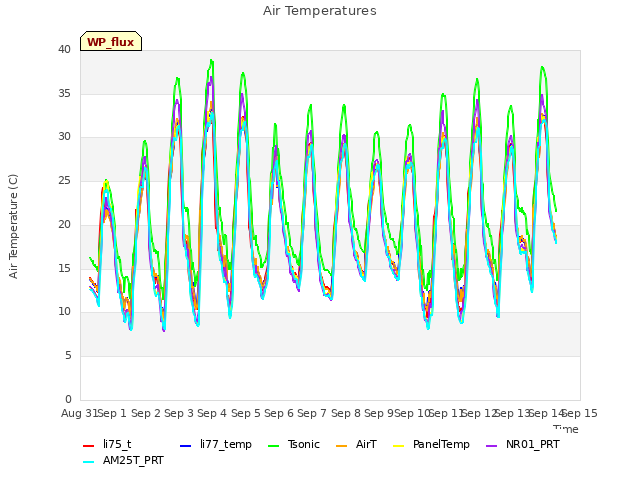
Task: Click the Sep 3 x-axis label
Action: pos(179,413)
